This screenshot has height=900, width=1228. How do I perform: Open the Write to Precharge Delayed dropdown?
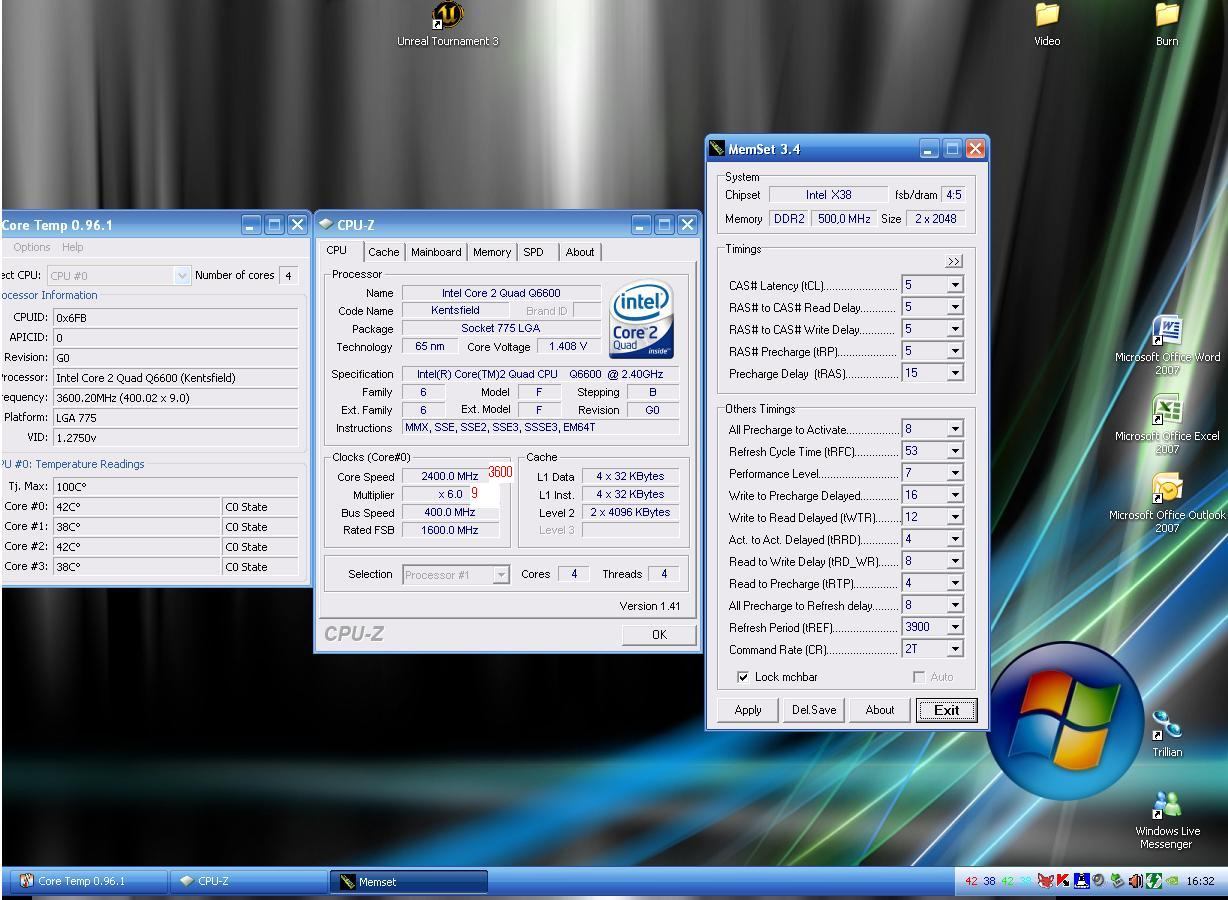click(x=954, y=495)
